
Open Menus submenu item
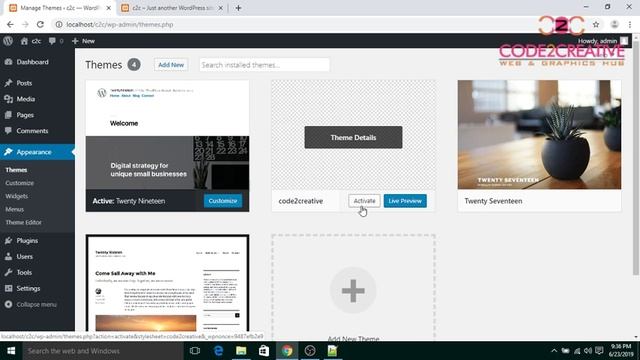(15, 209)
